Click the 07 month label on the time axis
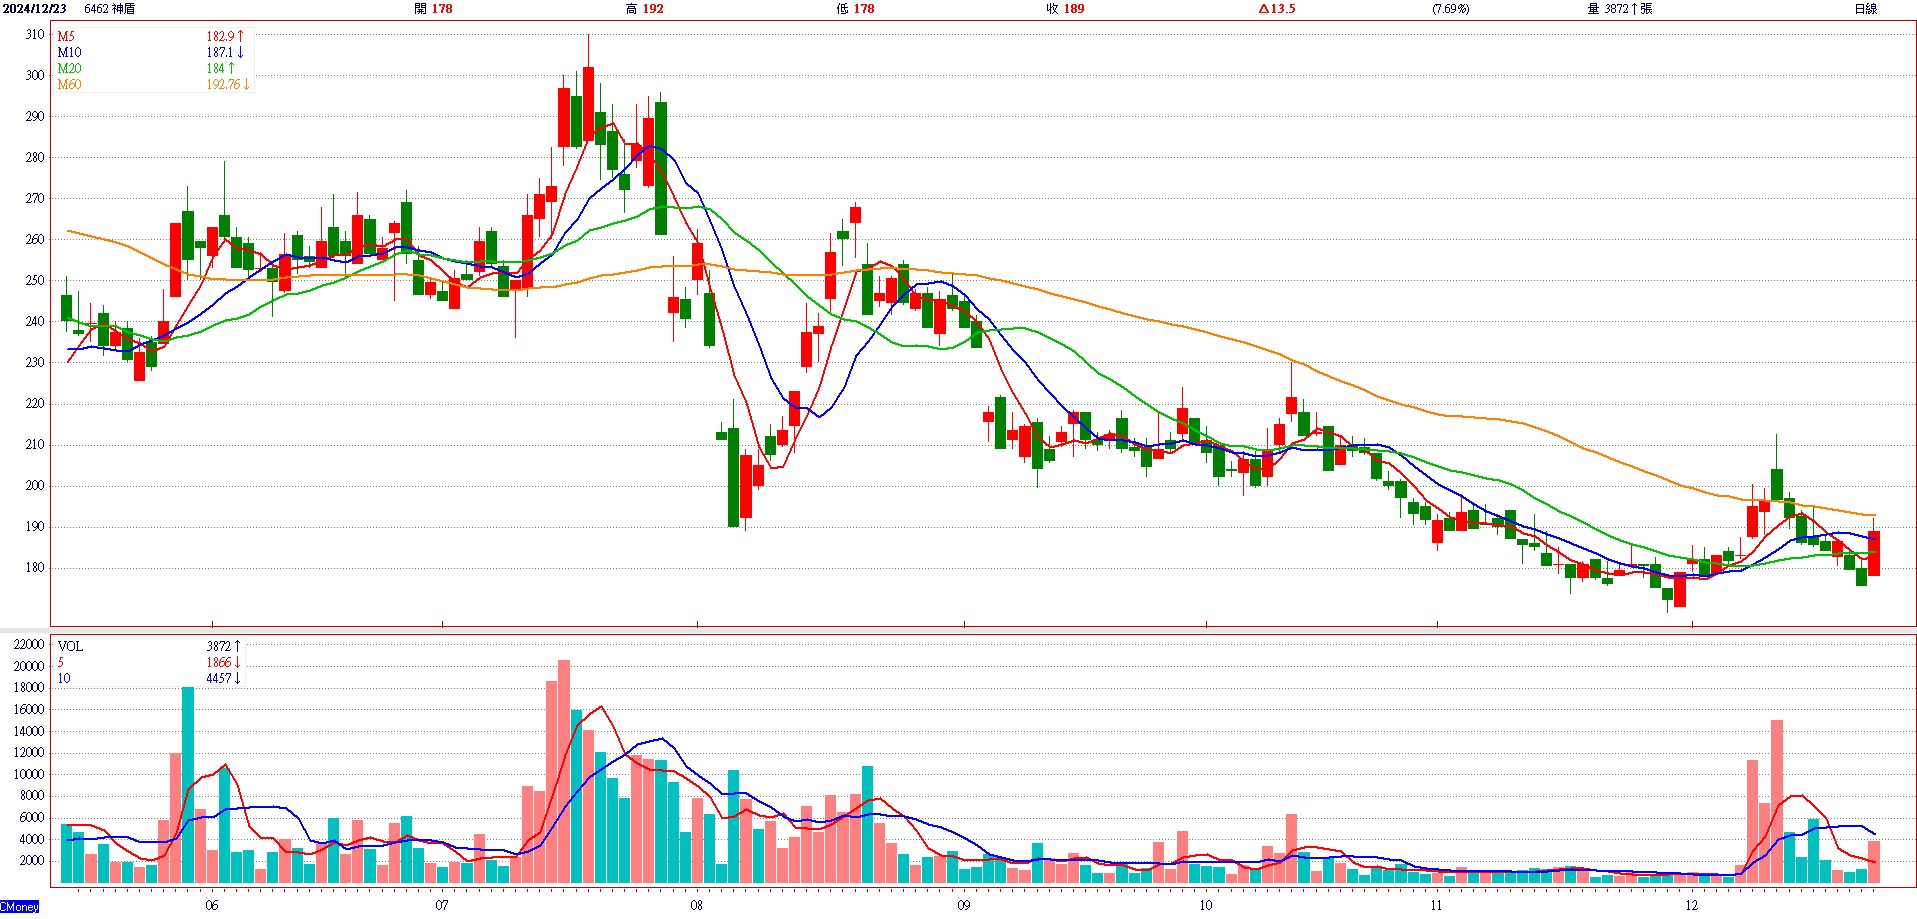The height and width of the screenshot is (919, 1917). click(x=442, y=906)
